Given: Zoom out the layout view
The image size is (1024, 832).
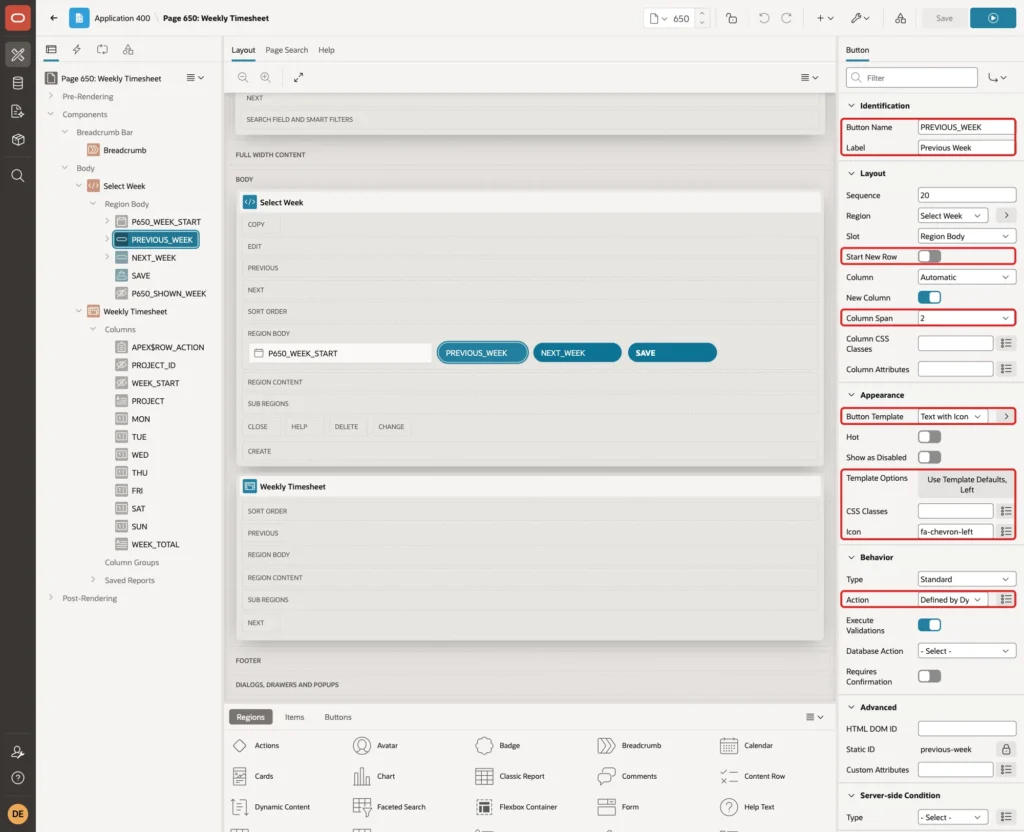Looking at the screenshot, I should click(243, 77).
